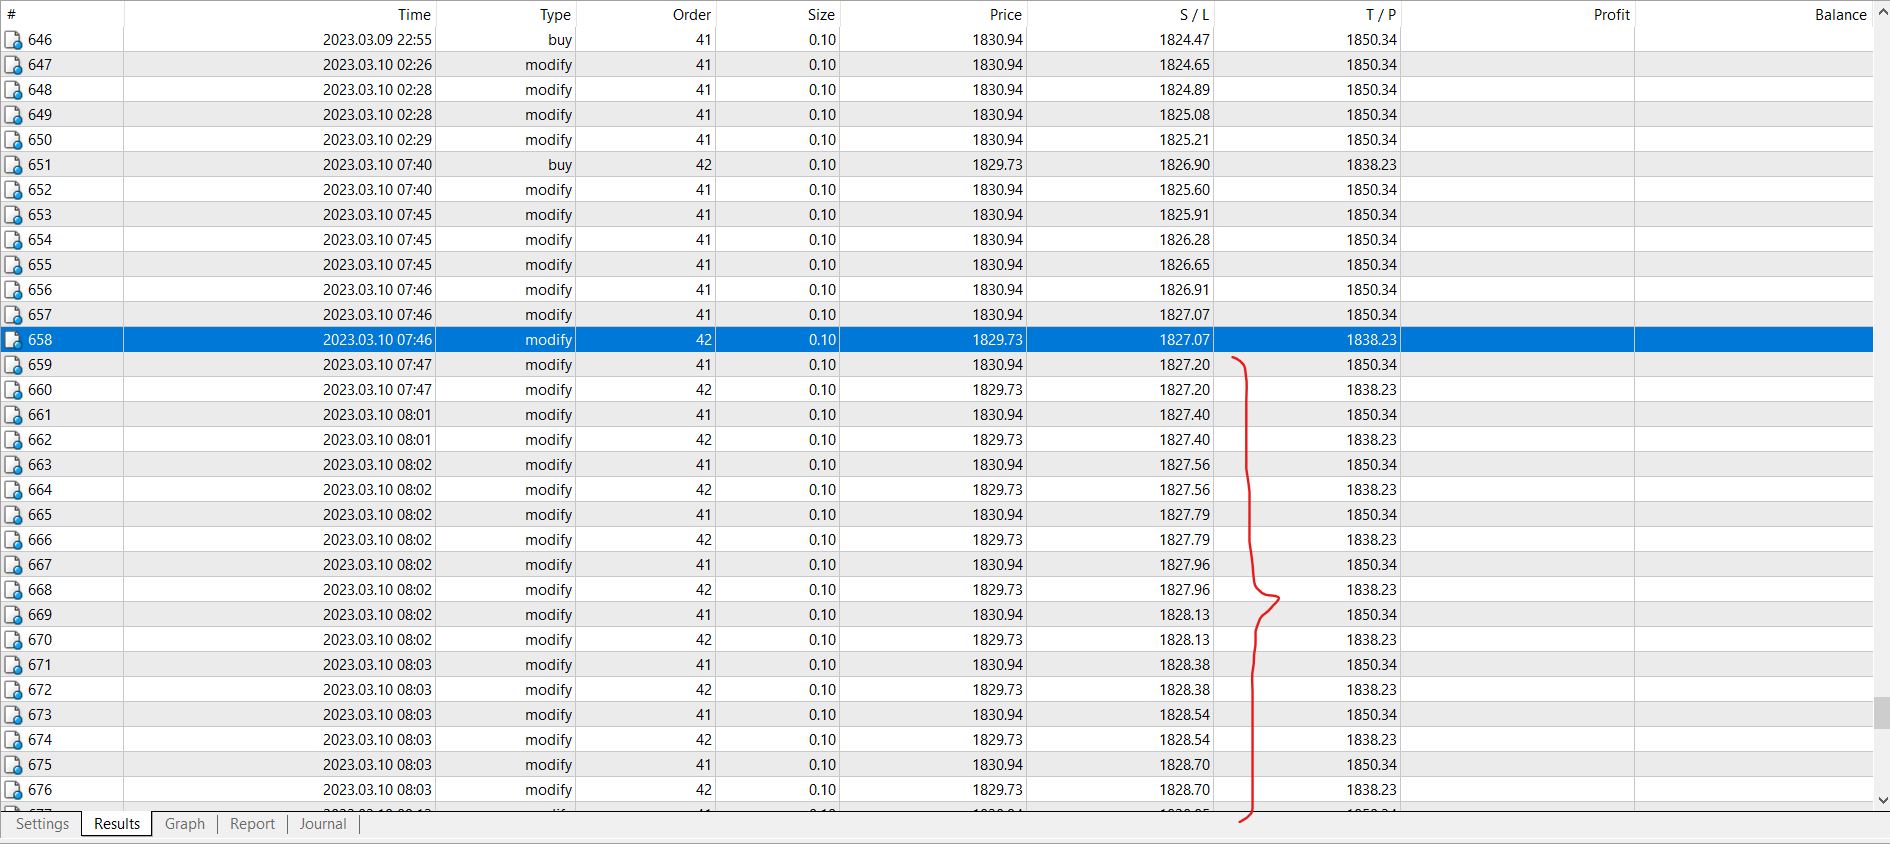Sort by the Balance column header
This screenshot has width=1890, height=845.
click(x=1753, y=14)
